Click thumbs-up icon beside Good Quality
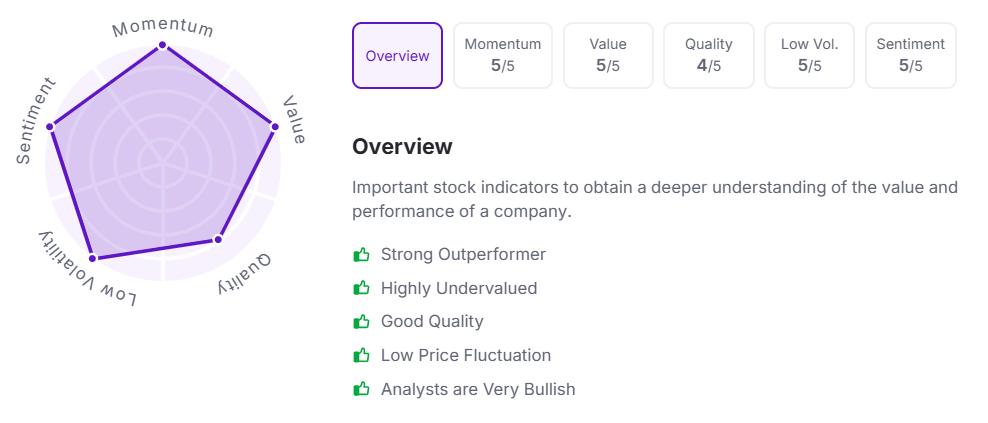The image size is (988, 423). tap(362, 322)
